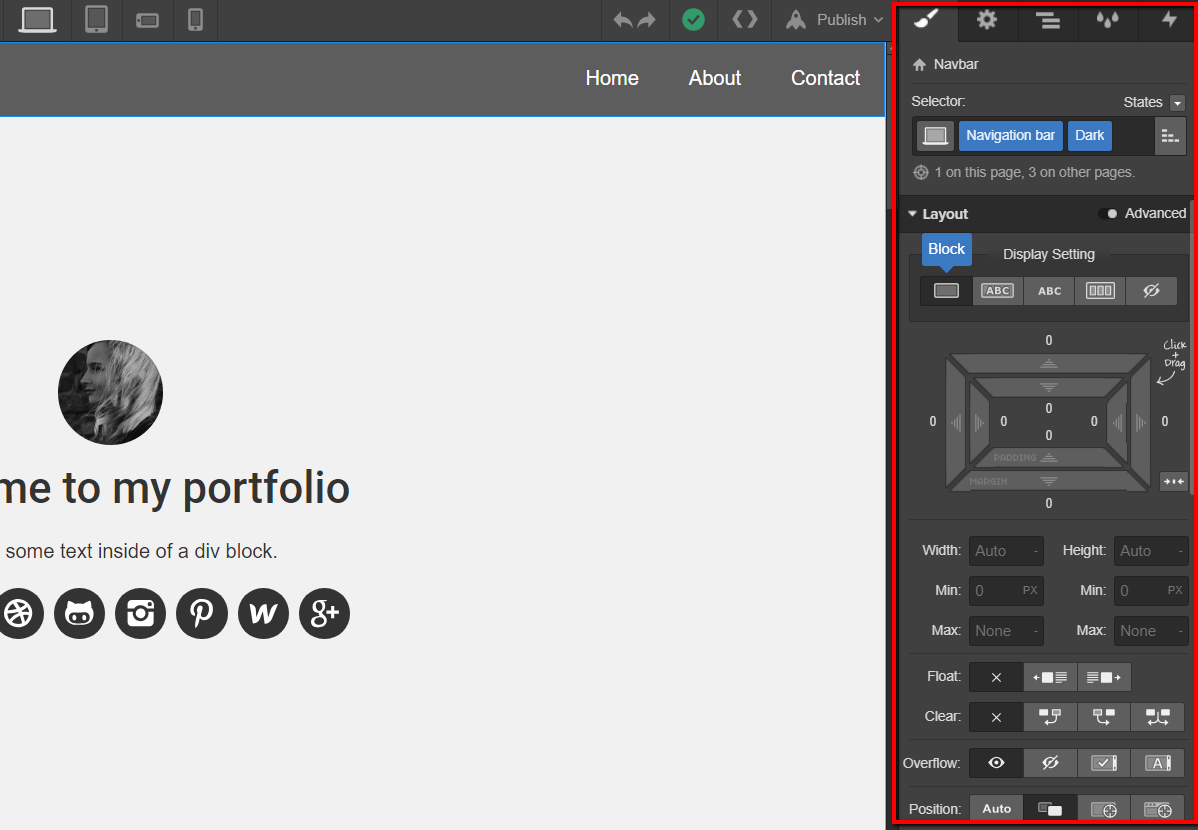Open the Settings gear tab
This screenshot has width=1198, height=830.
tap(987, 20)
